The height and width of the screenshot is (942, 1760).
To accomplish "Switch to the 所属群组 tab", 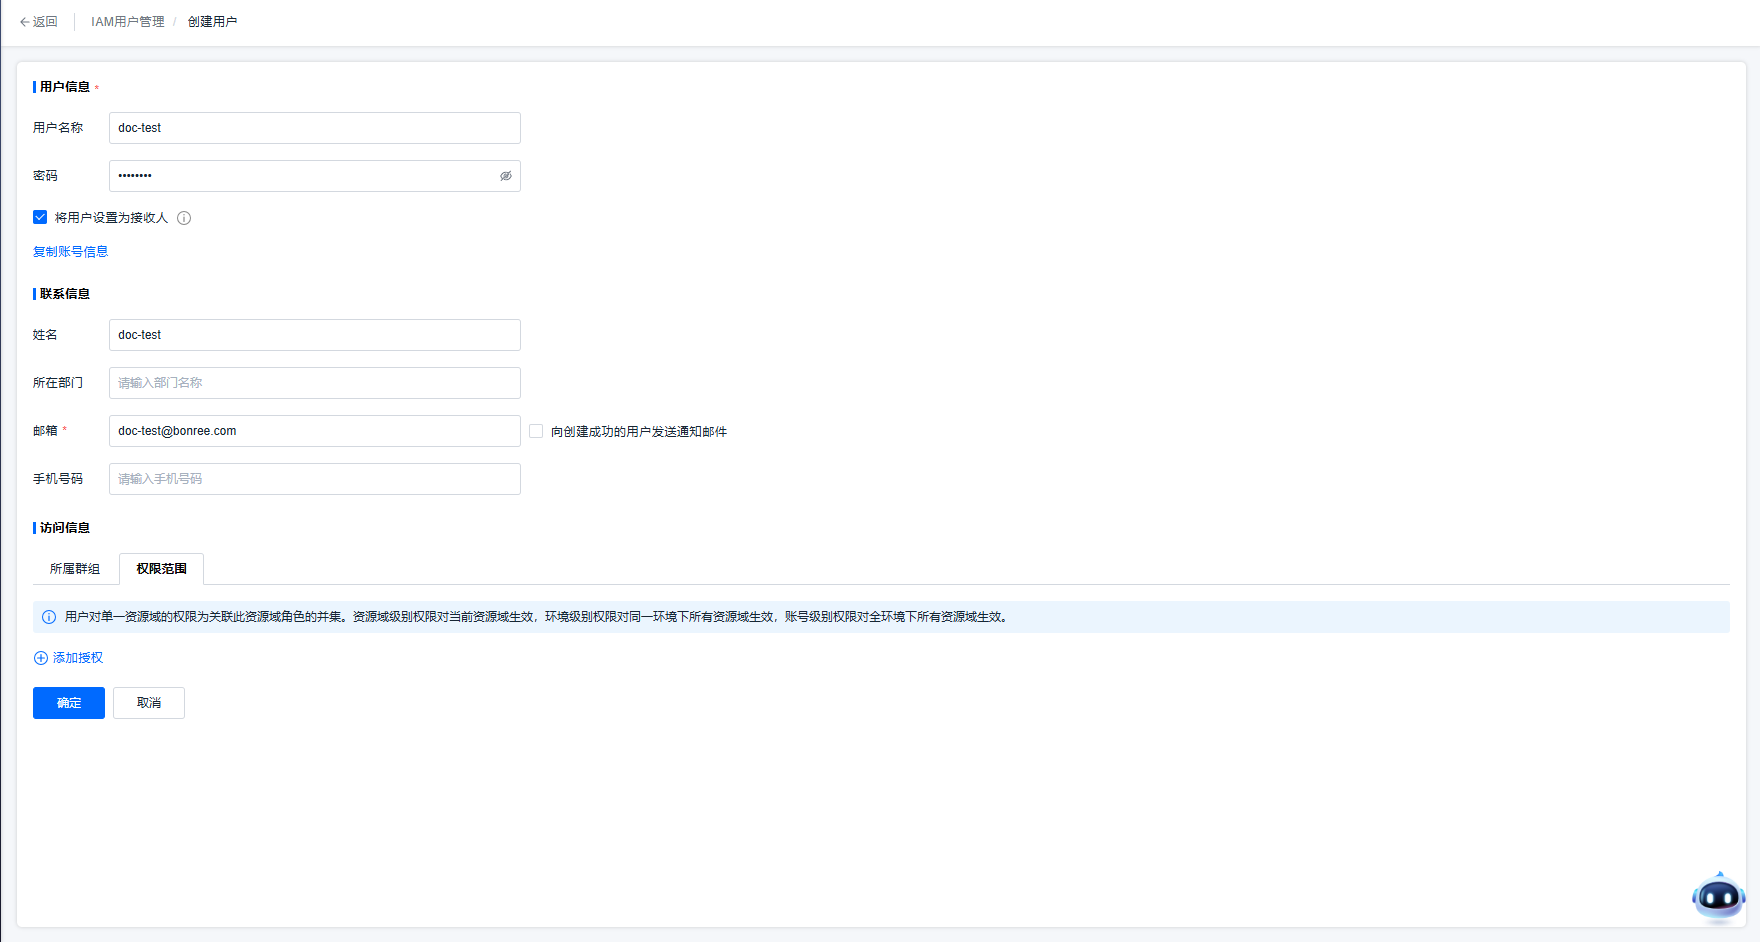I will pos(75,569).
